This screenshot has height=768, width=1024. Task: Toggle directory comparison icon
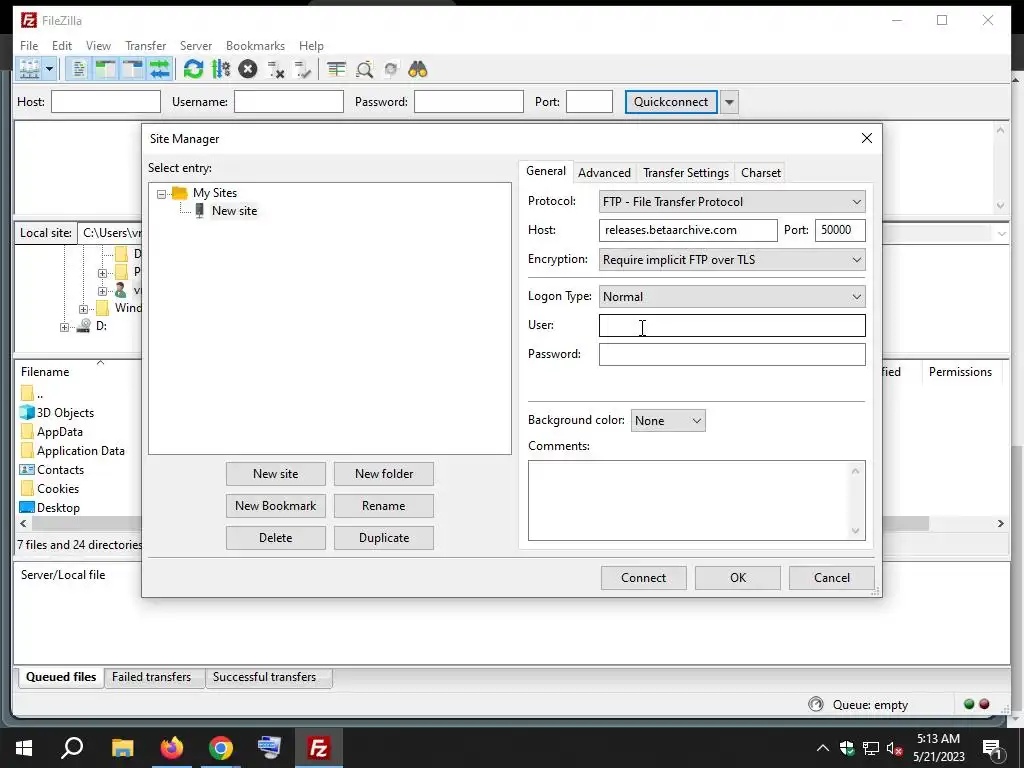click(x=364, y=69)
